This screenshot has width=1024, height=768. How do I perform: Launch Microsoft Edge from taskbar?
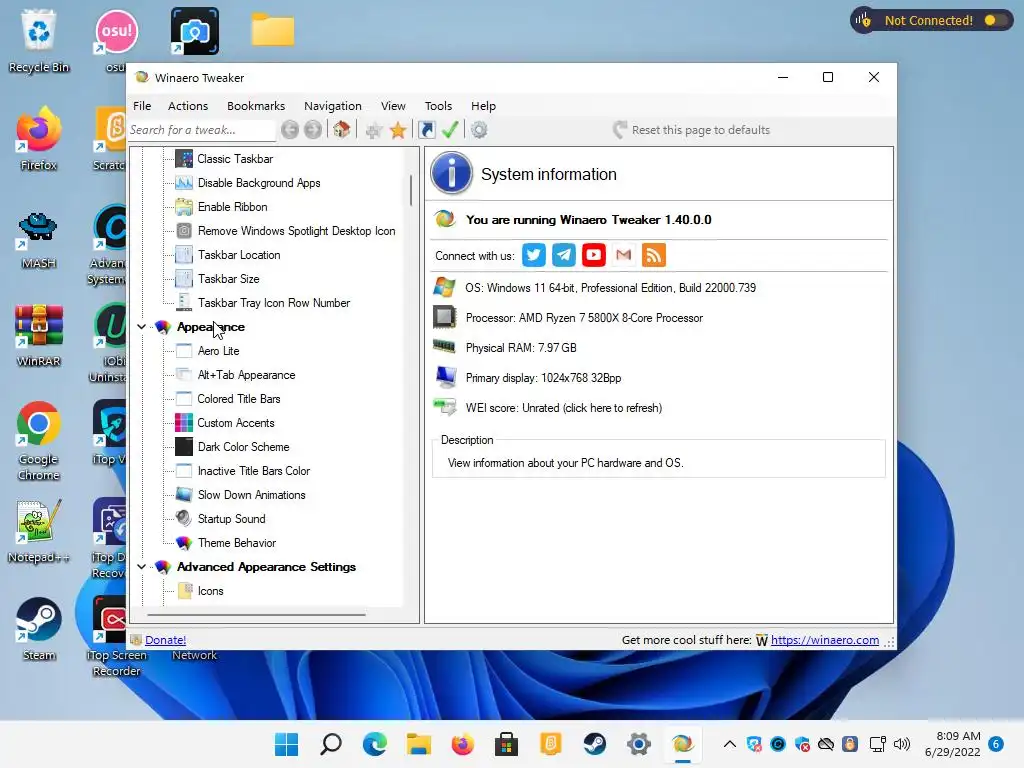click(375, 744)
